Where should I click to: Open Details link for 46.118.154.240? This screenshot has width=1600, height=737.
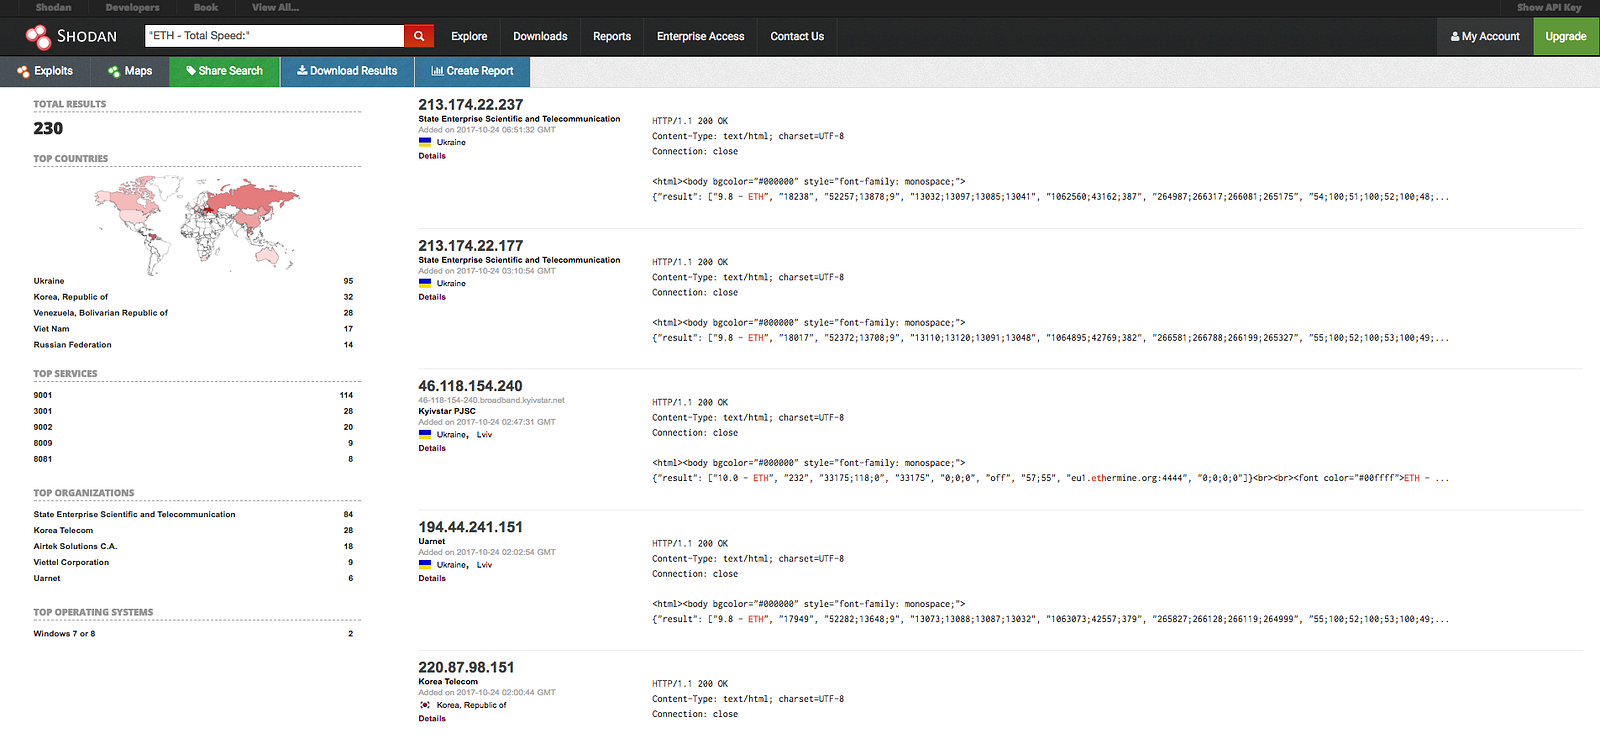[432, 448]
